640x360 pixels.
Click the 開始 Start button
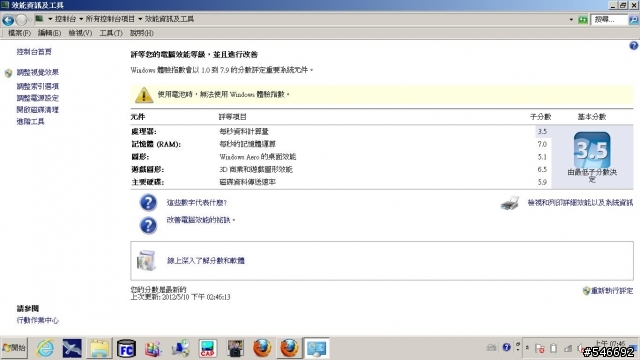(x=14, y=348)
